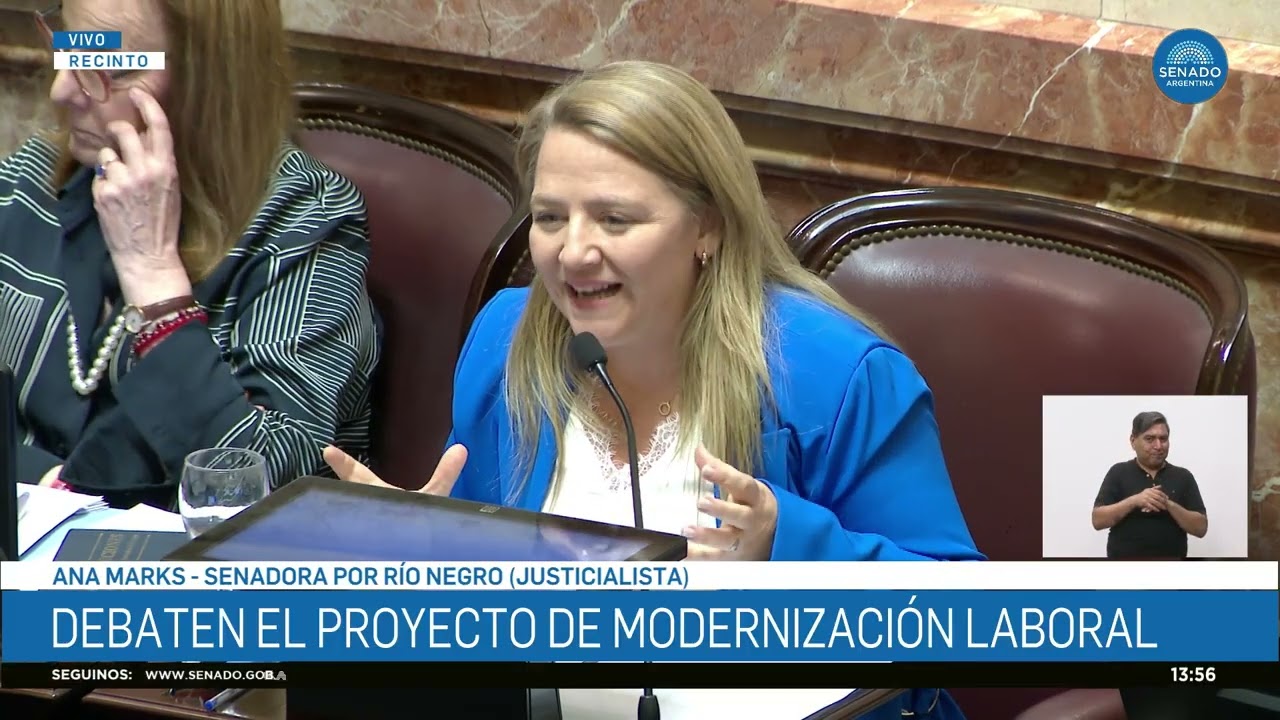Screen dimensions: 1280x720
Task: Click the VIVO live badge
Action: click(x=87, y=40)
